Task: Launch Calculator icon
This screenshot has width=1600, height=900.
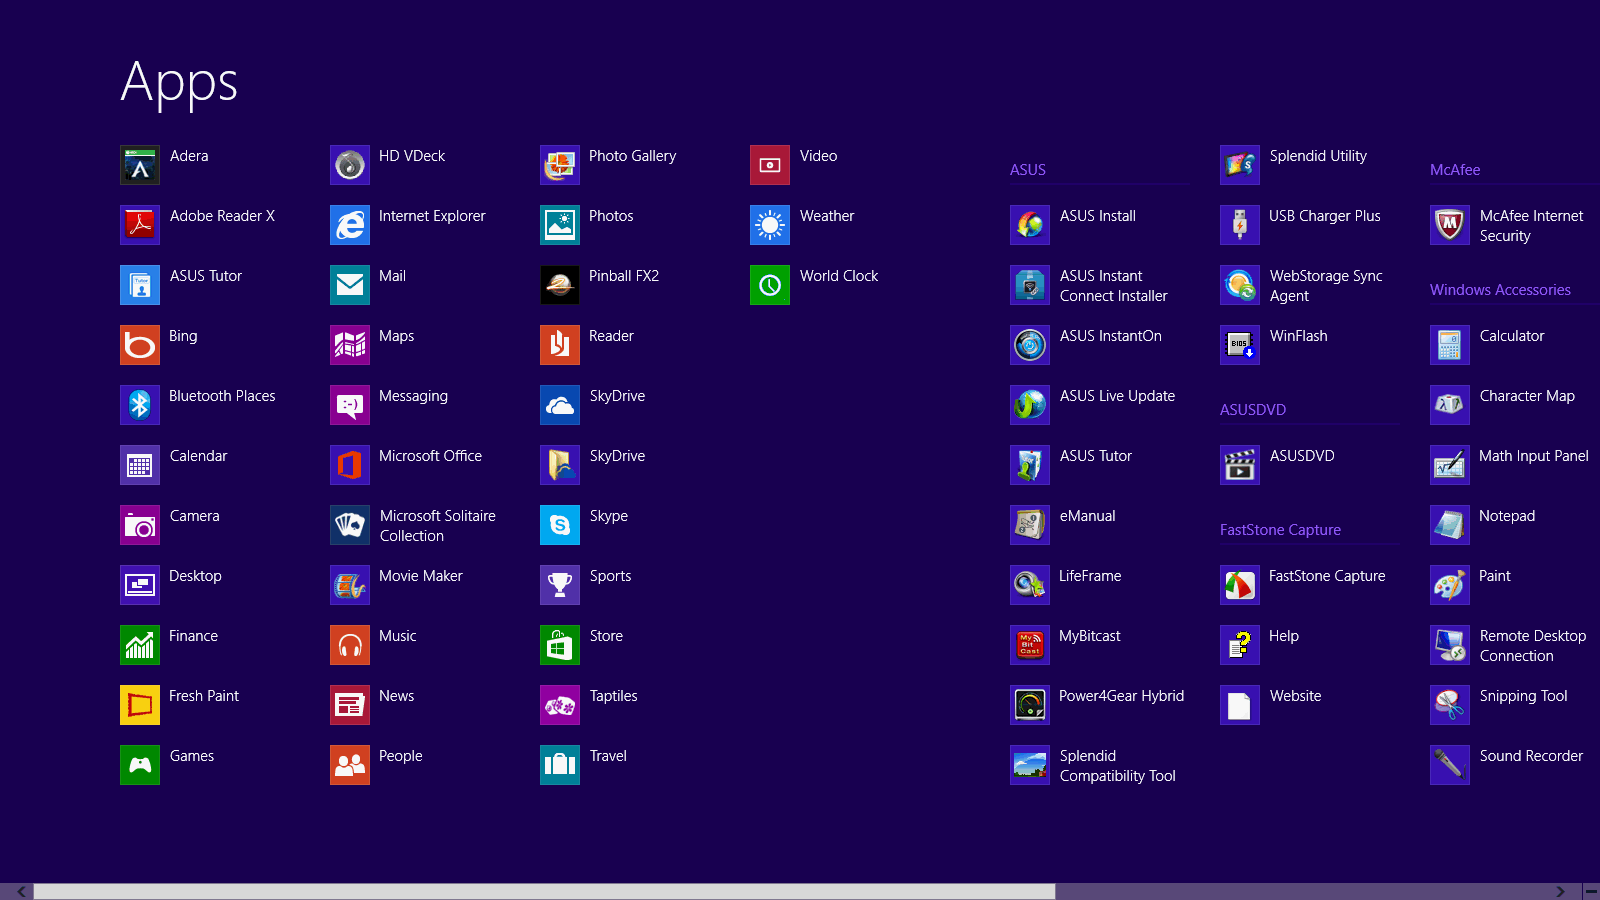Action: 1450,345
